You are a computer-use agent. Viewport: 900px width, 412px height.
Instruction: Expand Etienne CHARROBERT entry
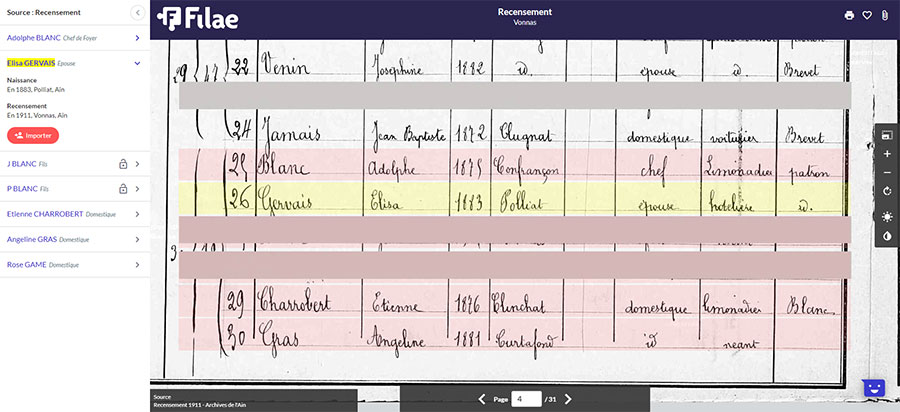(137, 214)
